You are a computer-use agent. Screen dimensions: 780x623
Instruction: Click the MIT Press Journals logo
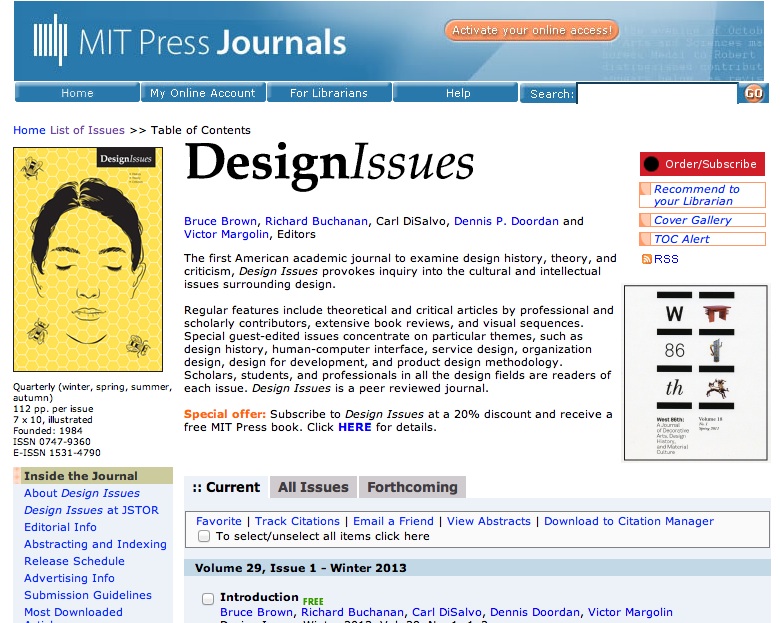pos(190,42)
